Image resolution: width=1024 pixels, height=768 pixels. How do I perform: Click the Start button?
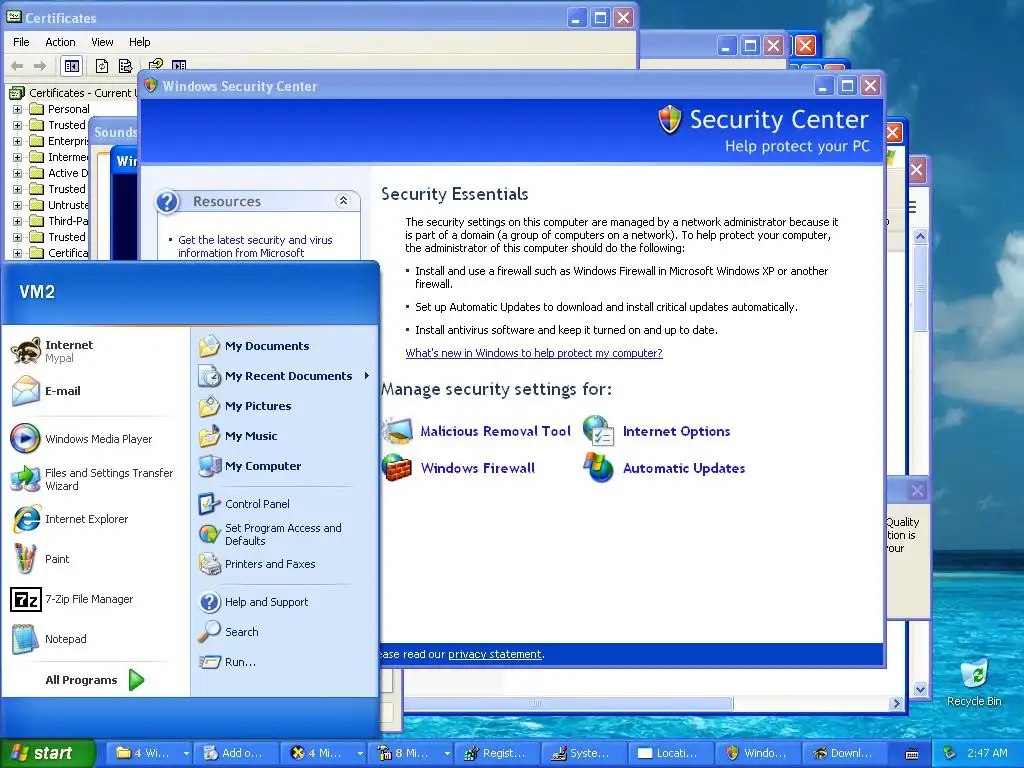click(x=46, y=753)
